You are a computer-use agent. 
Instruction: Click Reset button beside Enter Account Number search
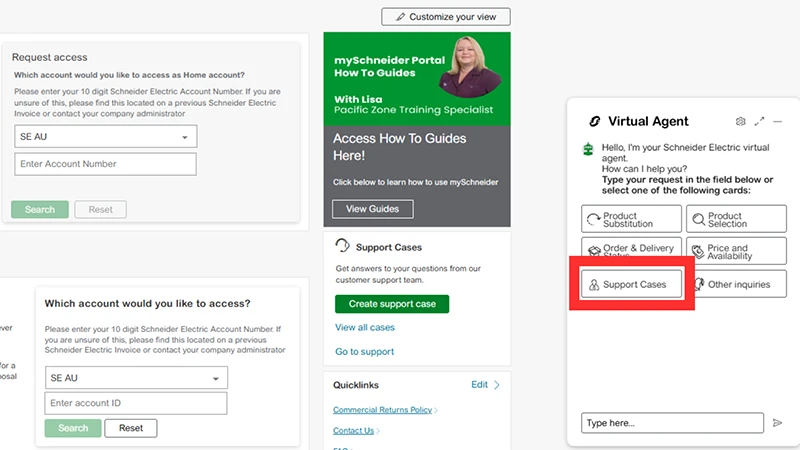(x=101, y=210)
